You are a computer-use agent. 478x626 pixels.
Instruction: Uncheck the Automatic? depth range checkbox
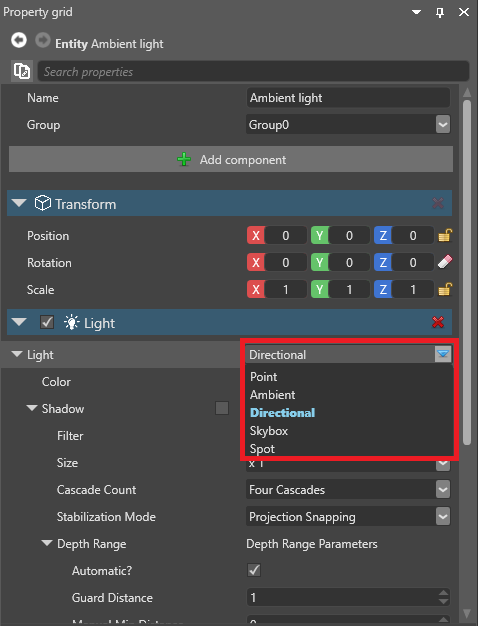(254, 570)
